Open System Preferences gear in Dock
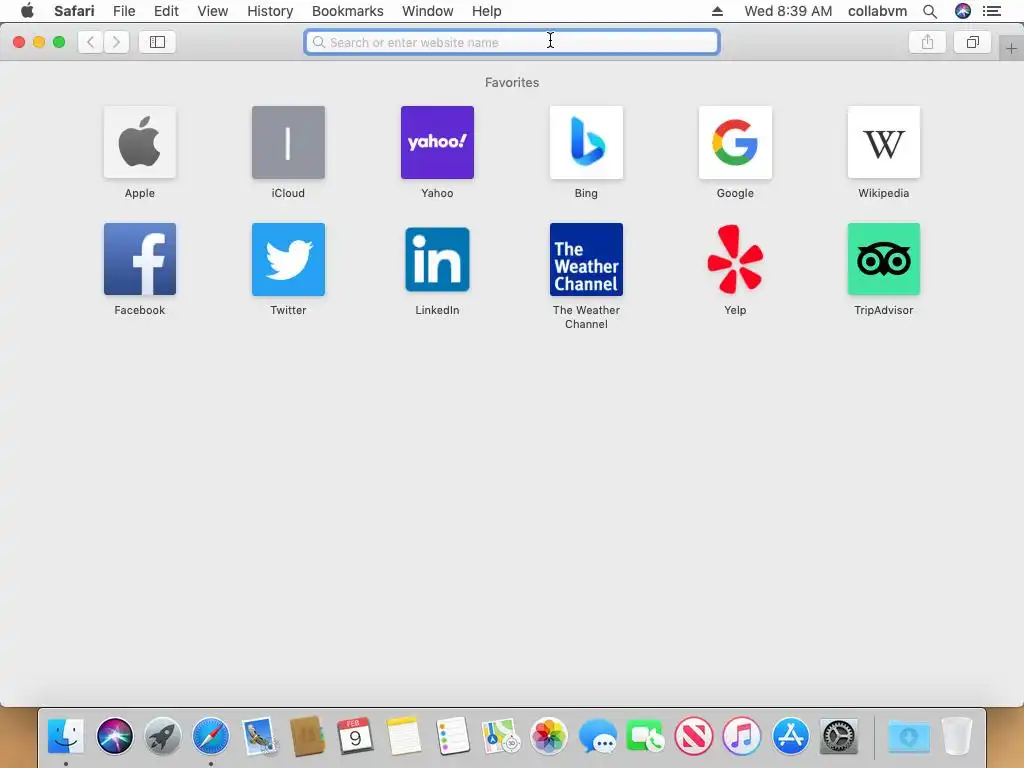The height and width of the screenshot is (768, 1024). pyautogui.click(x=839, y=736)
